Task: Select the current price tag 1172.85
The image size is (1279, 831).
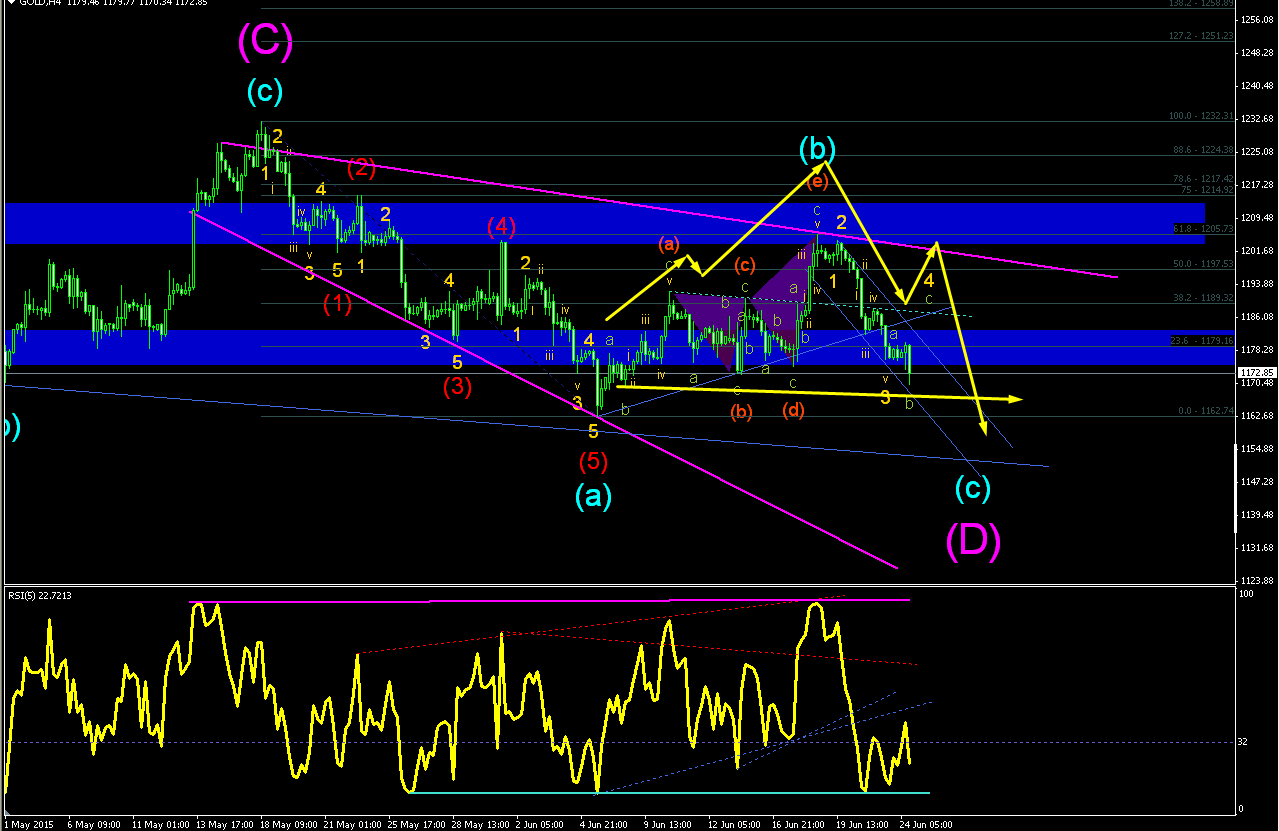Action: pyautogui.click(x=1257, y=373)
